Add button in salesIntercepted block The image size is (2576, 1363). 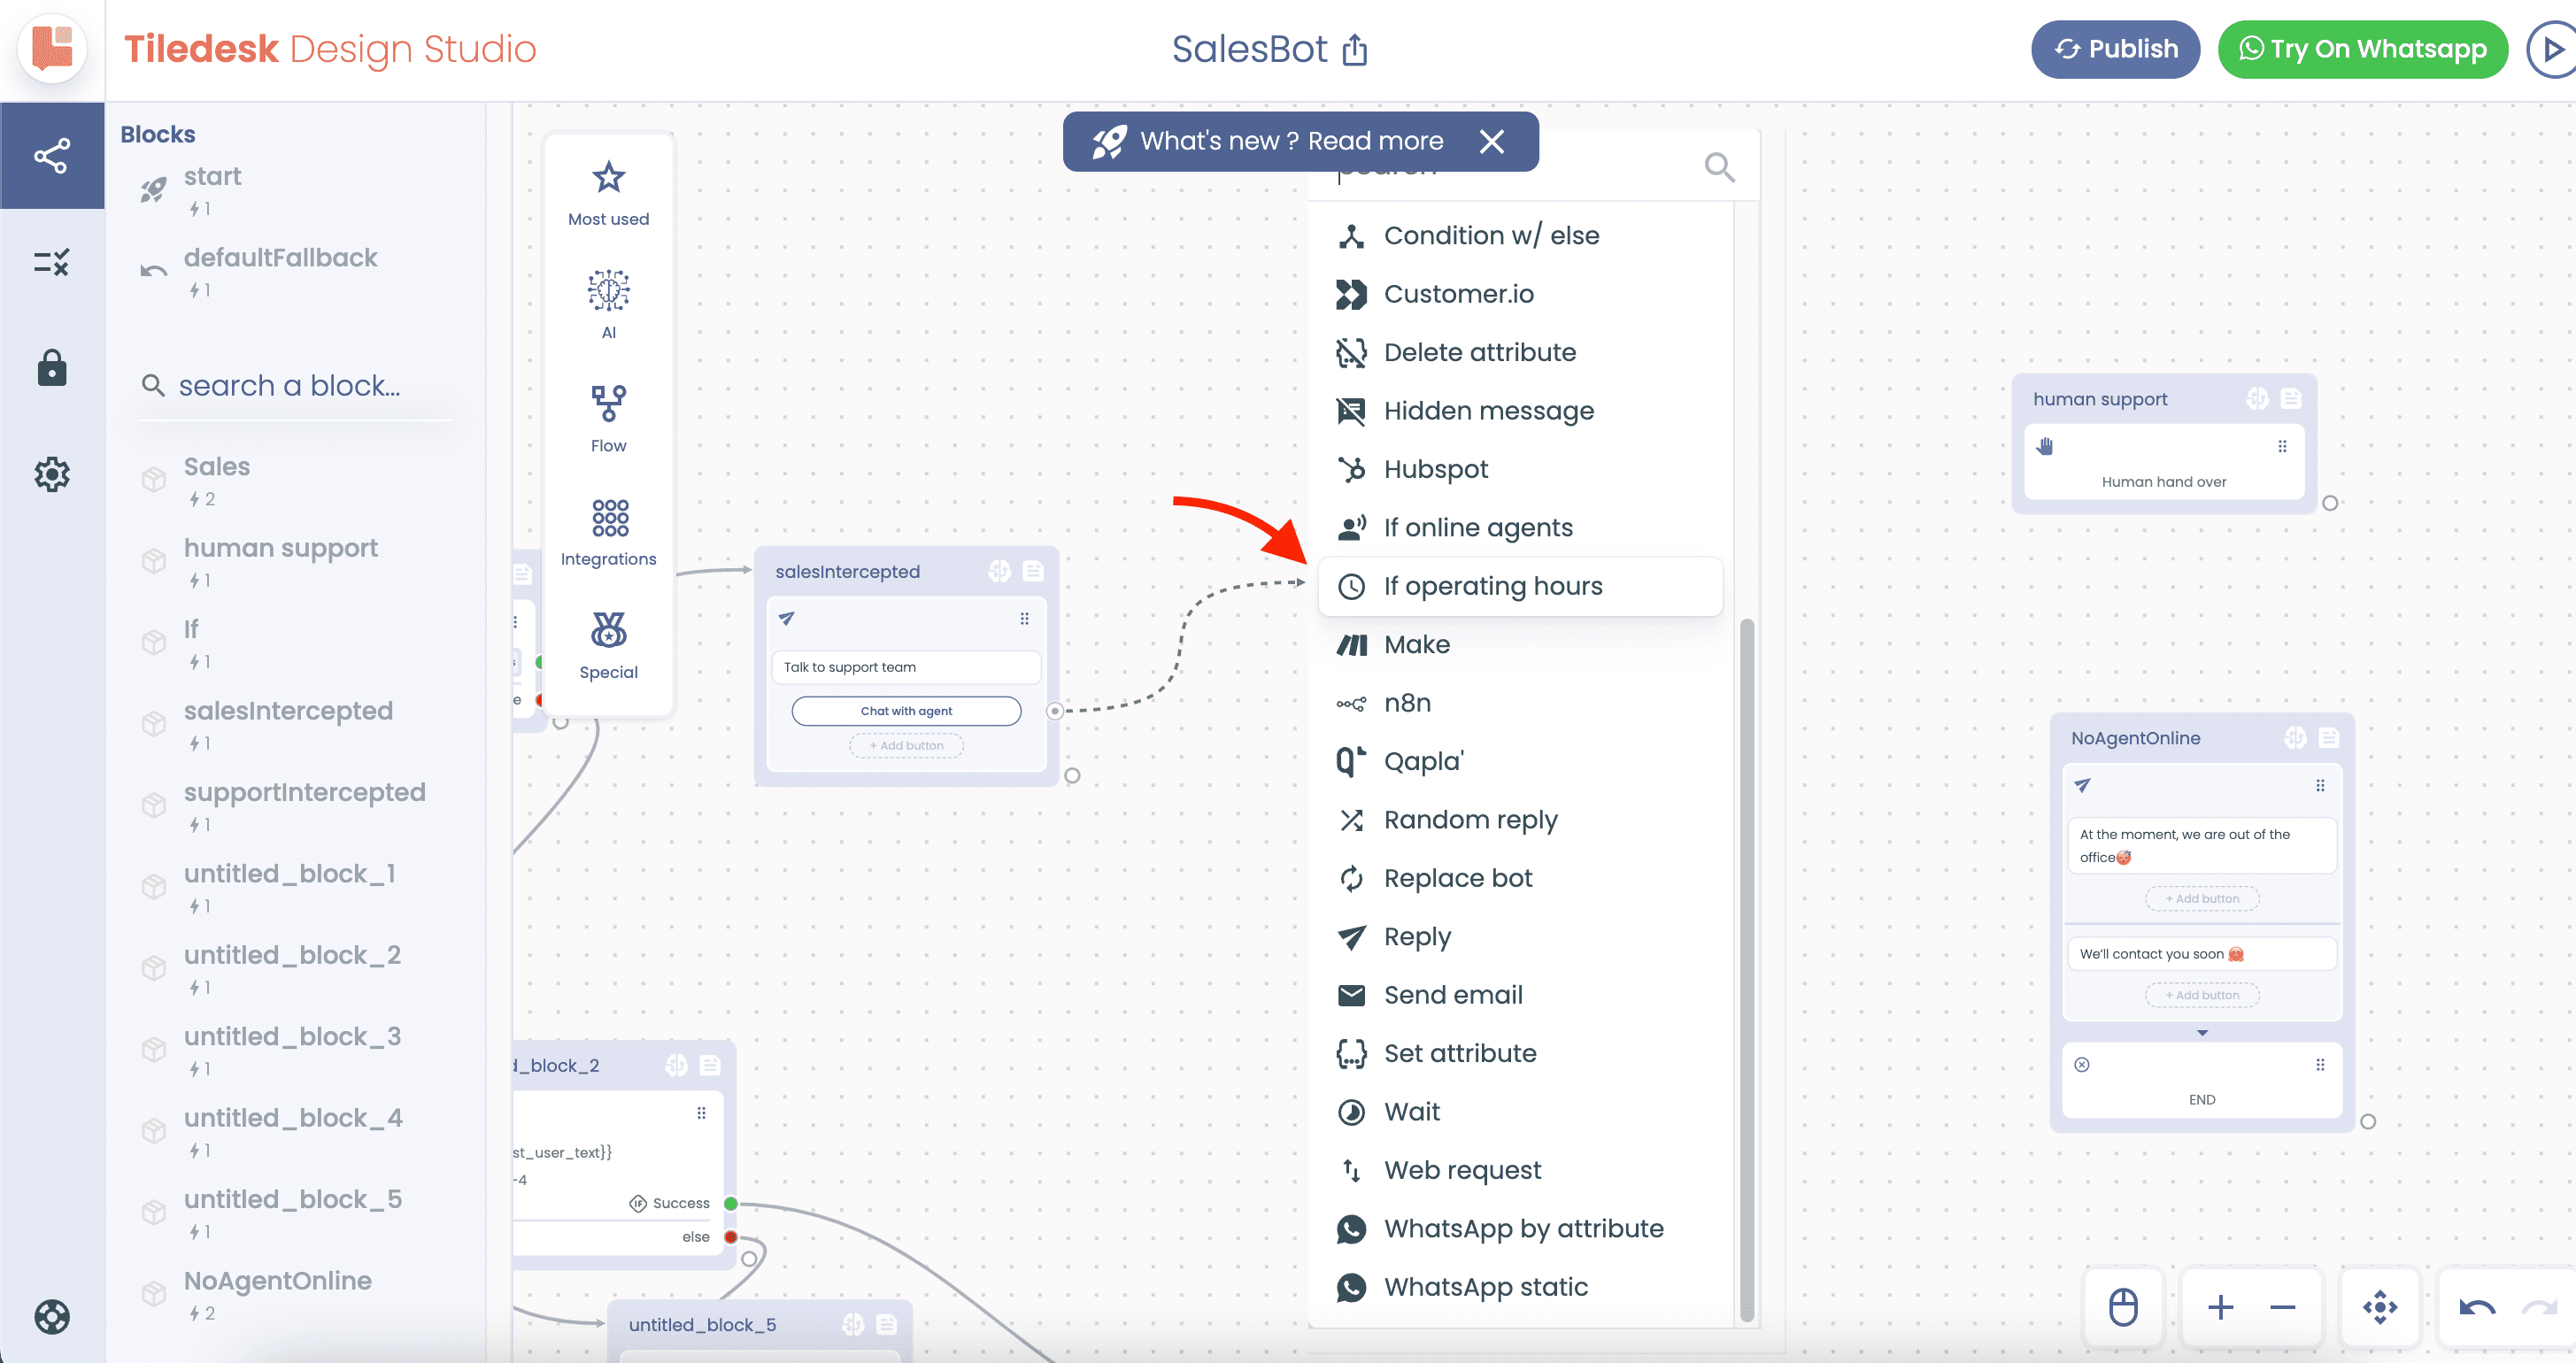(906, 745)
